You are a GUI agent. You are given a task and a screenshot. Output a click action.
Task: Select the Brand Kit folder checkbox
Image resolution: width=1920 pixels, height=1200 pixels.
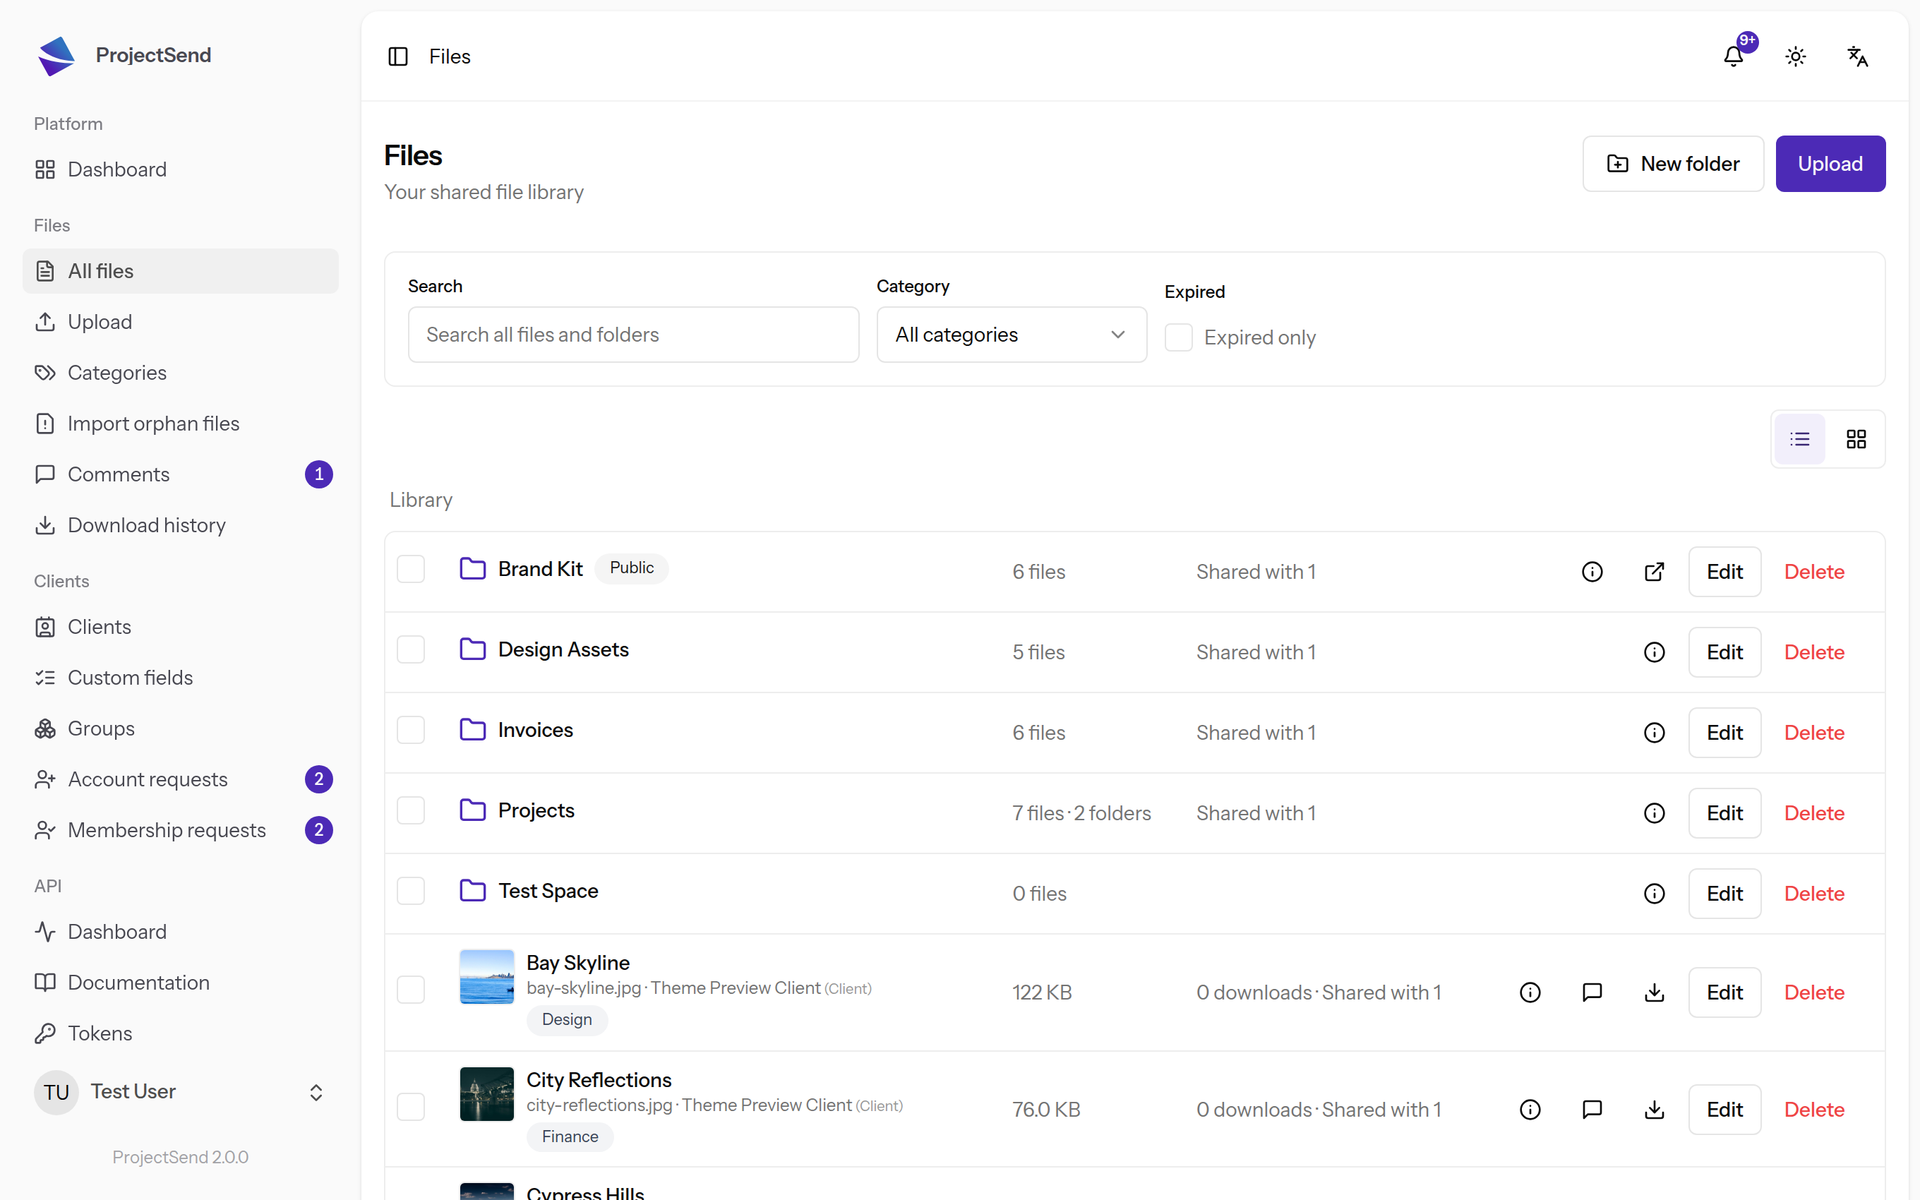click(x=411, y=569)
